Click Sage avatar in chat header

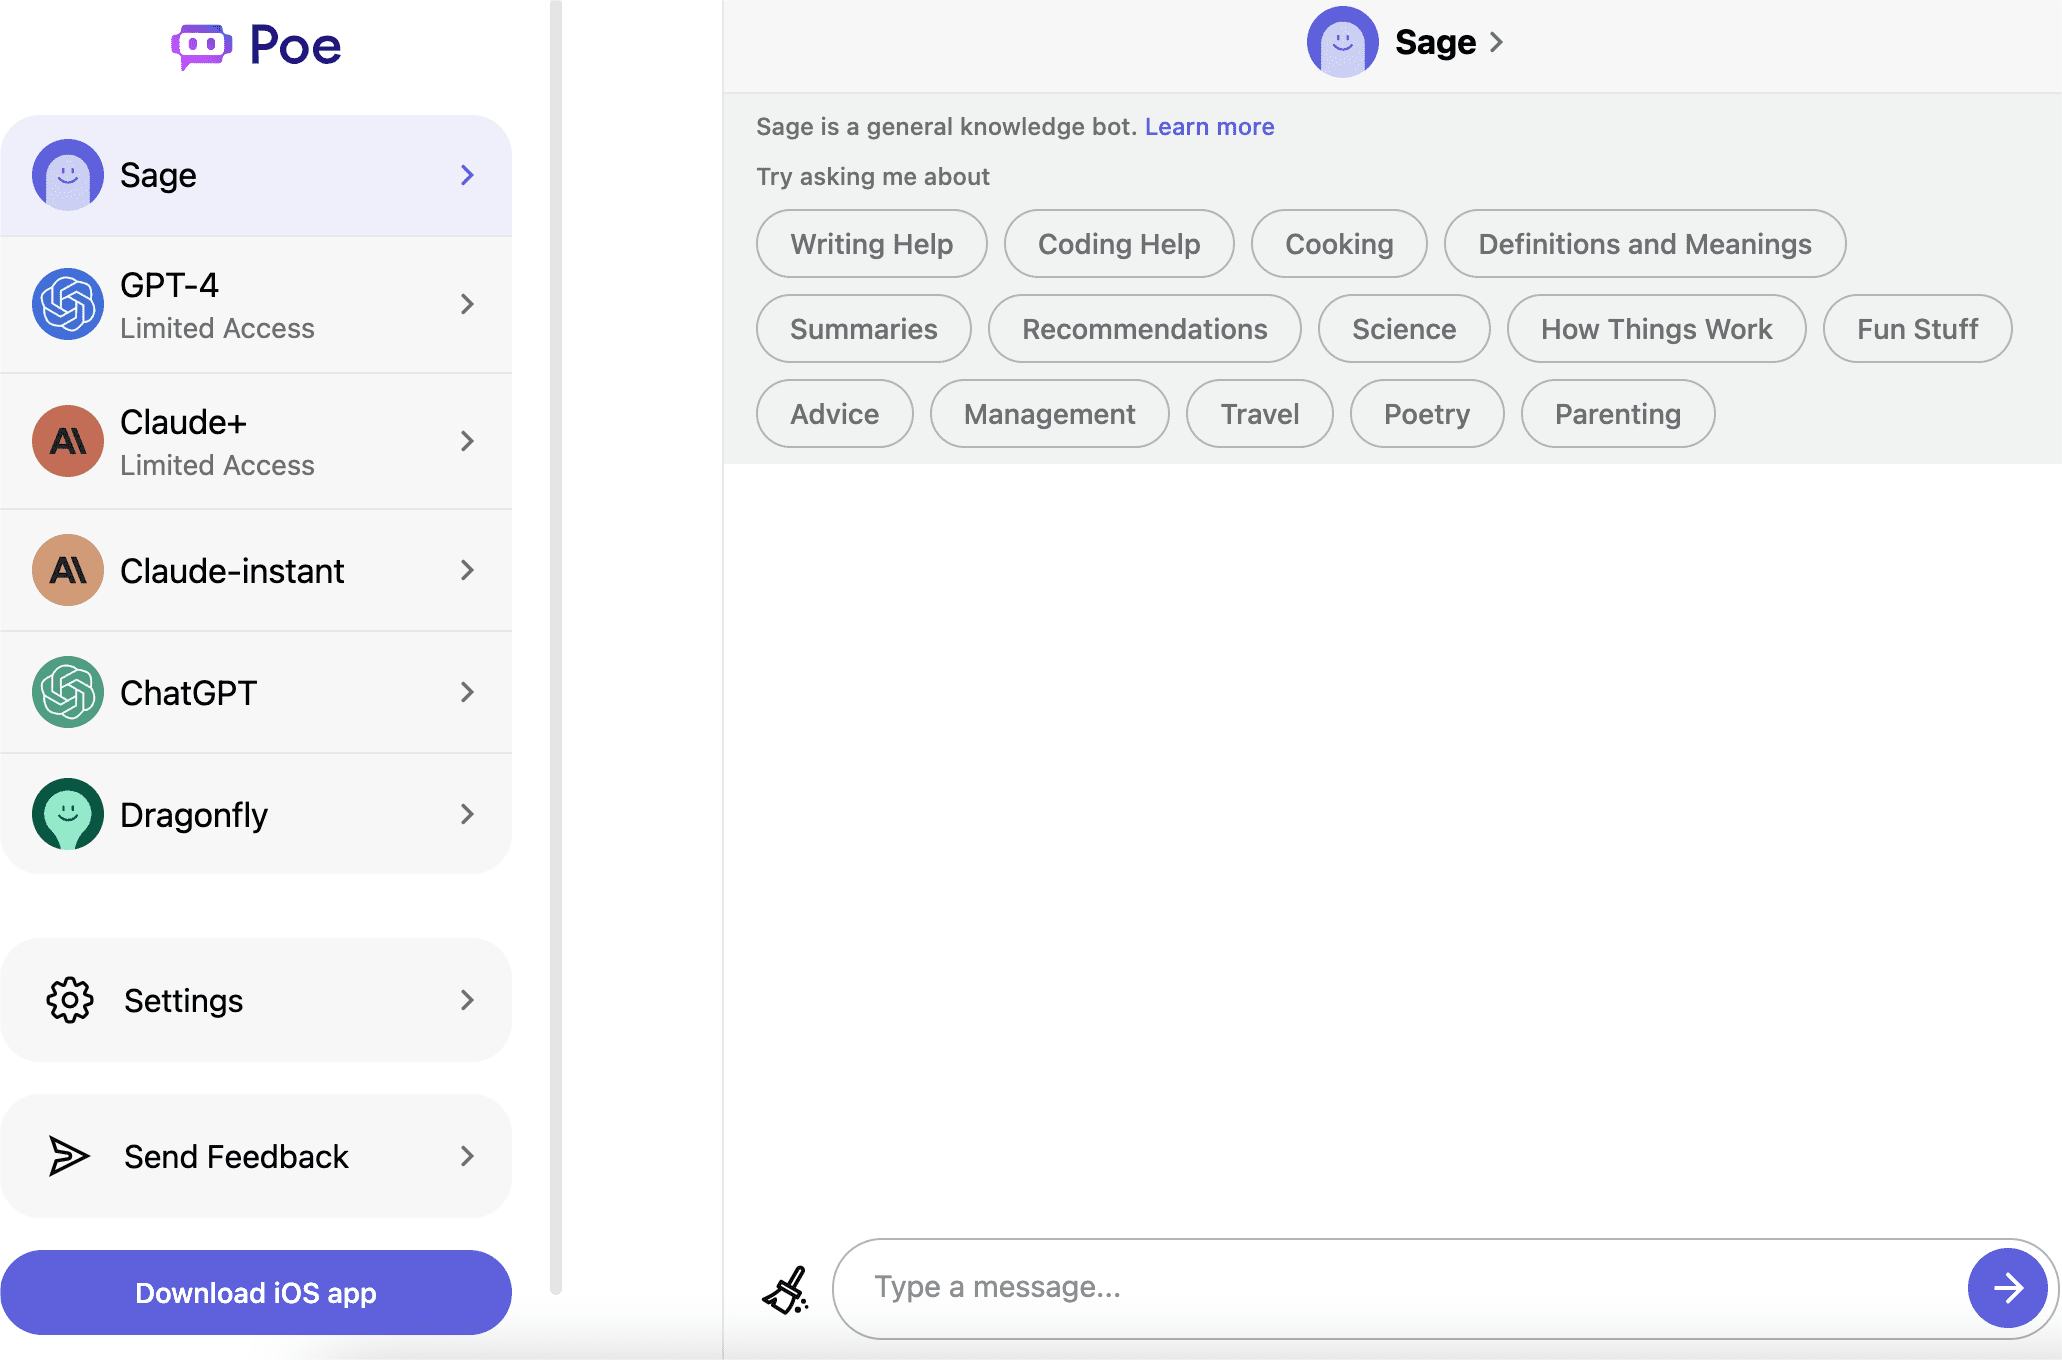tap(1342, 42)
